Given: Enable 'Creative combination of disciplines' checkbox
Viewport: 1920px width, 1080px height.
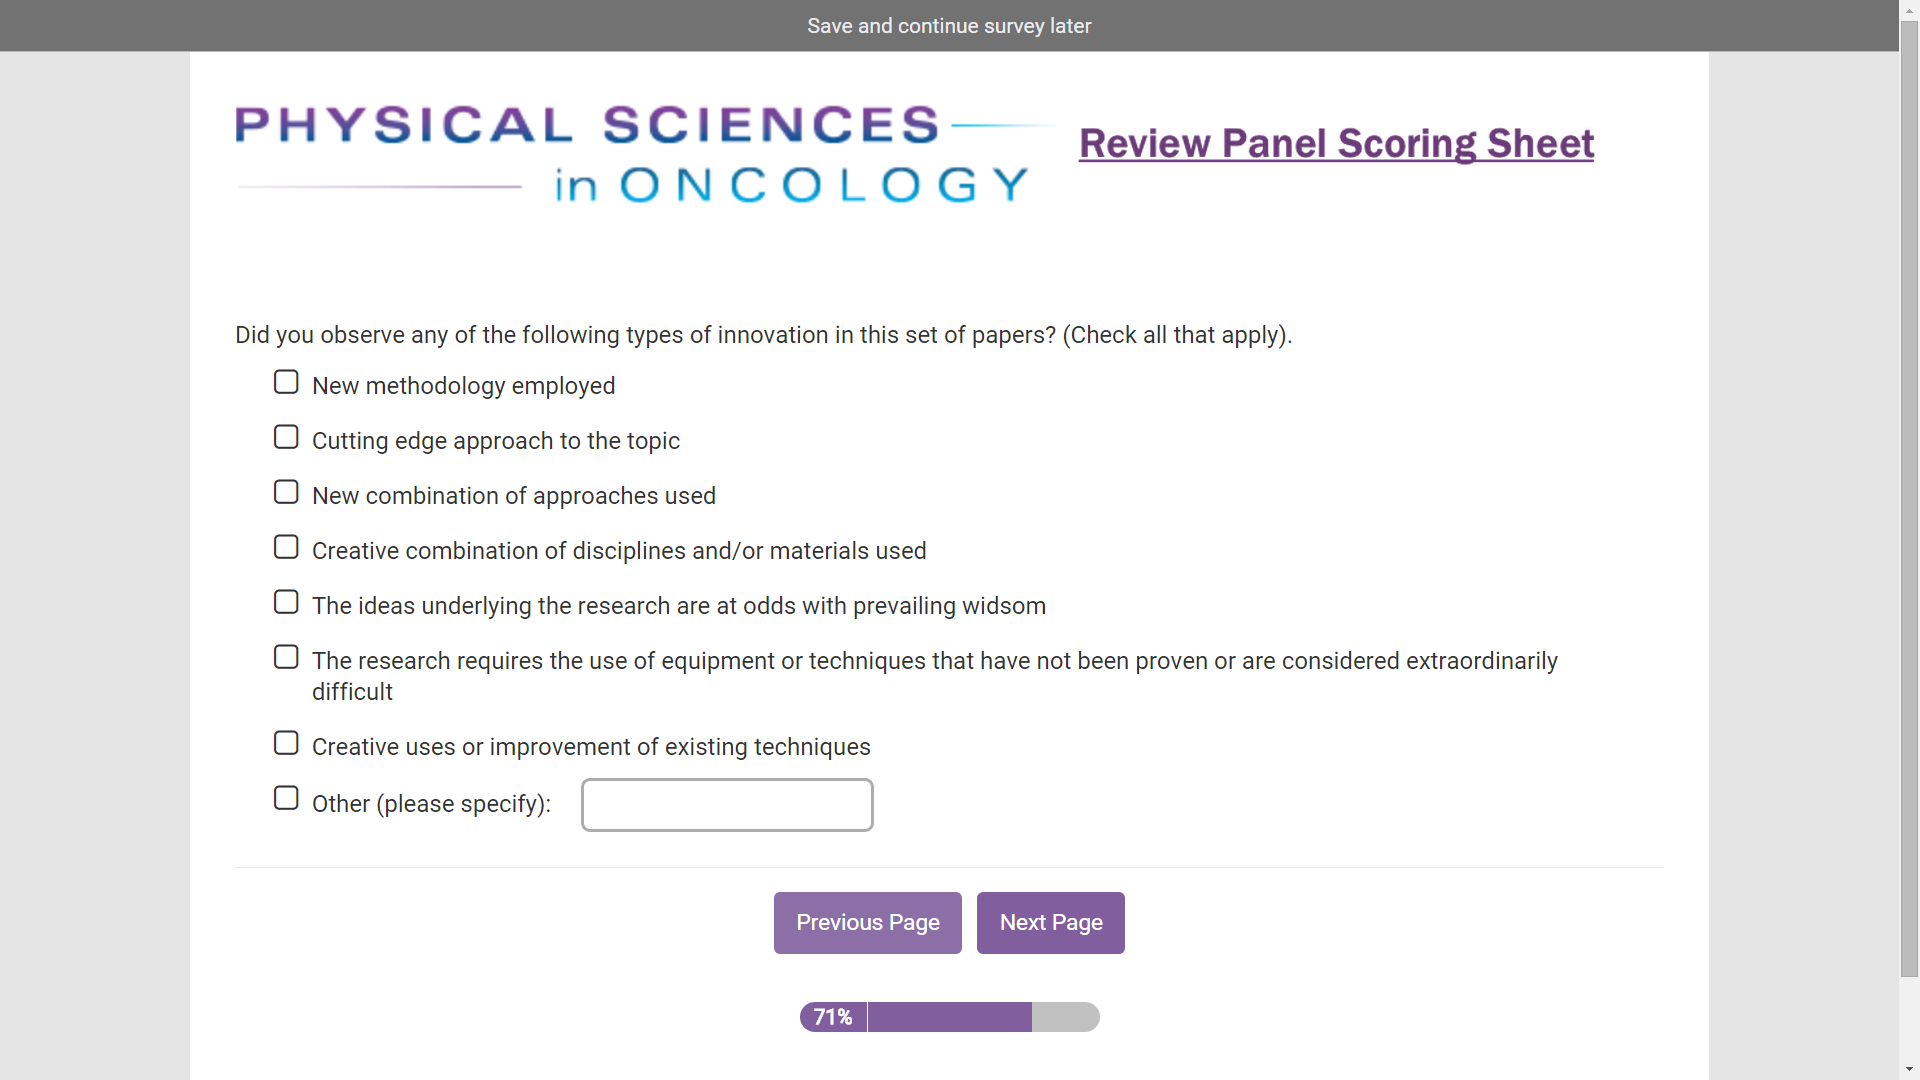Looking at the screenshot, I should tap(286, 548).
